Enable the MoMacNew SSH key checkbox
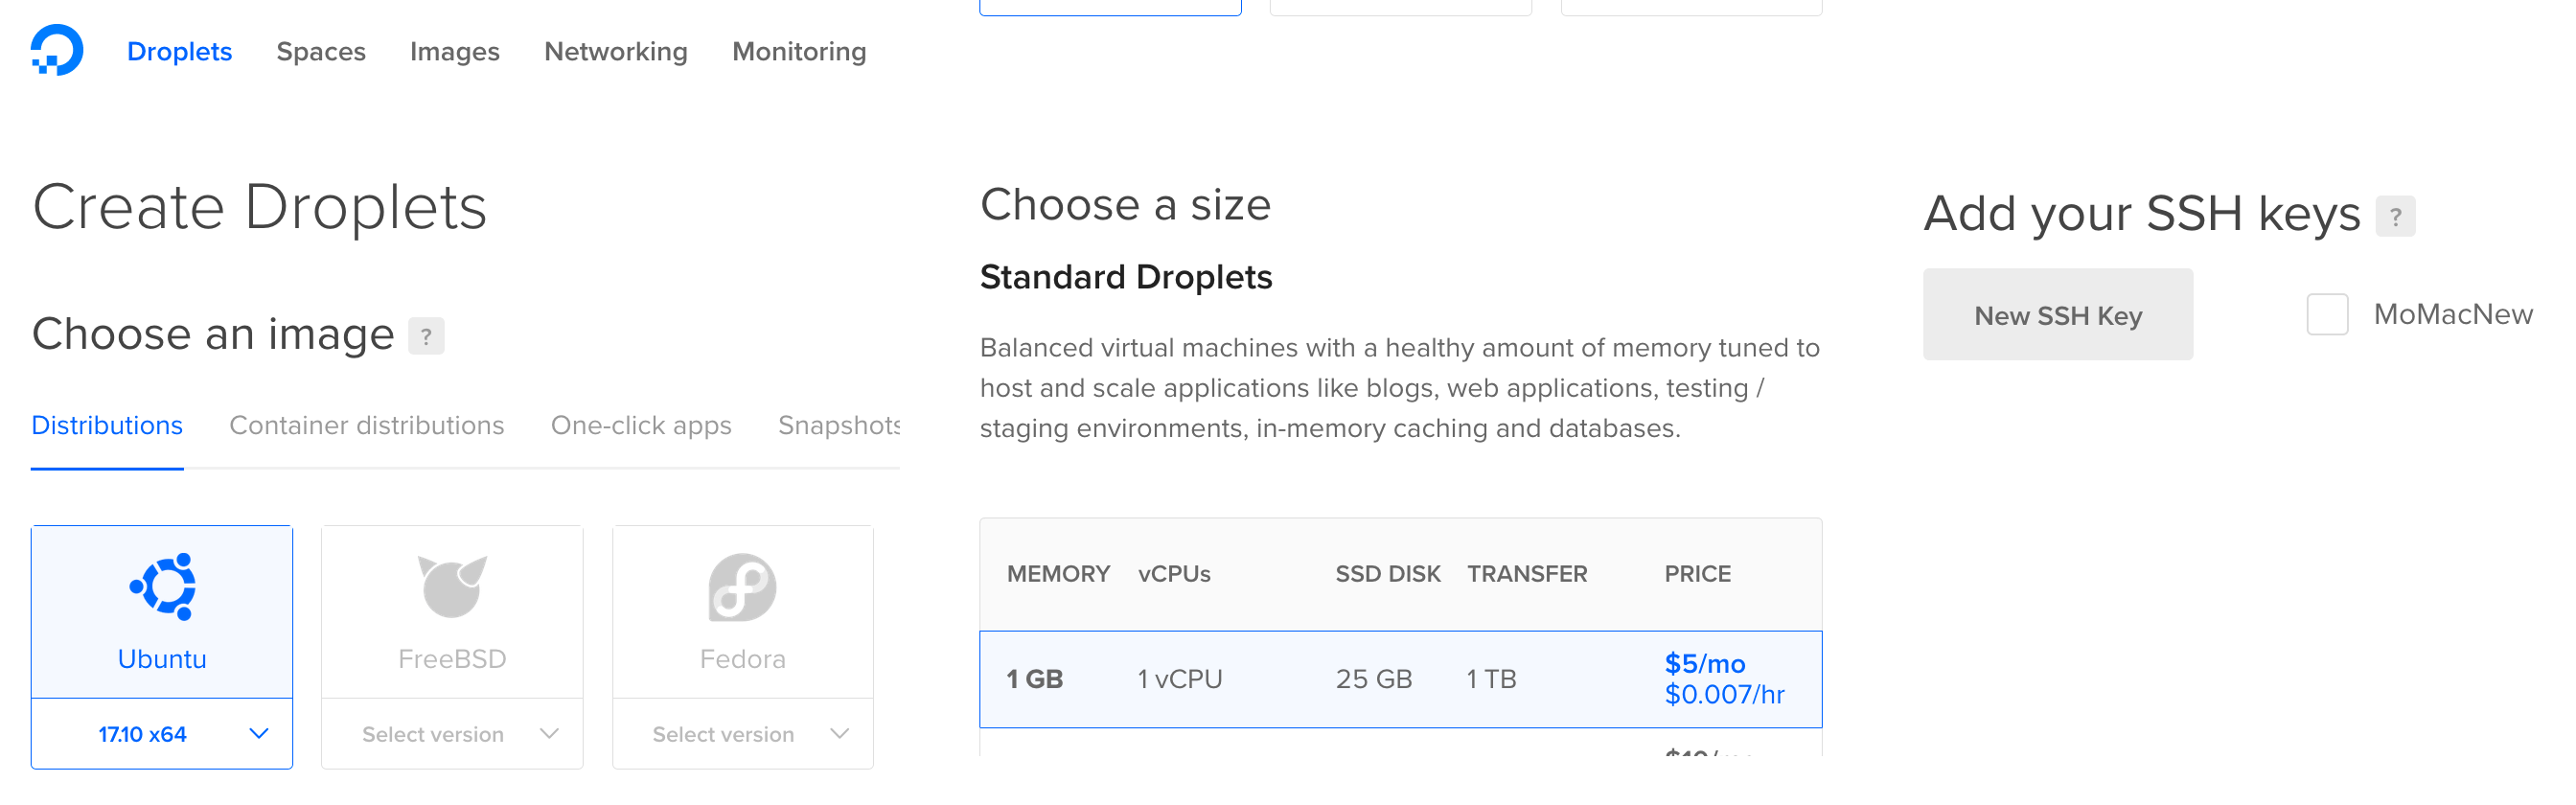2576x805 pixels. 2327,314
